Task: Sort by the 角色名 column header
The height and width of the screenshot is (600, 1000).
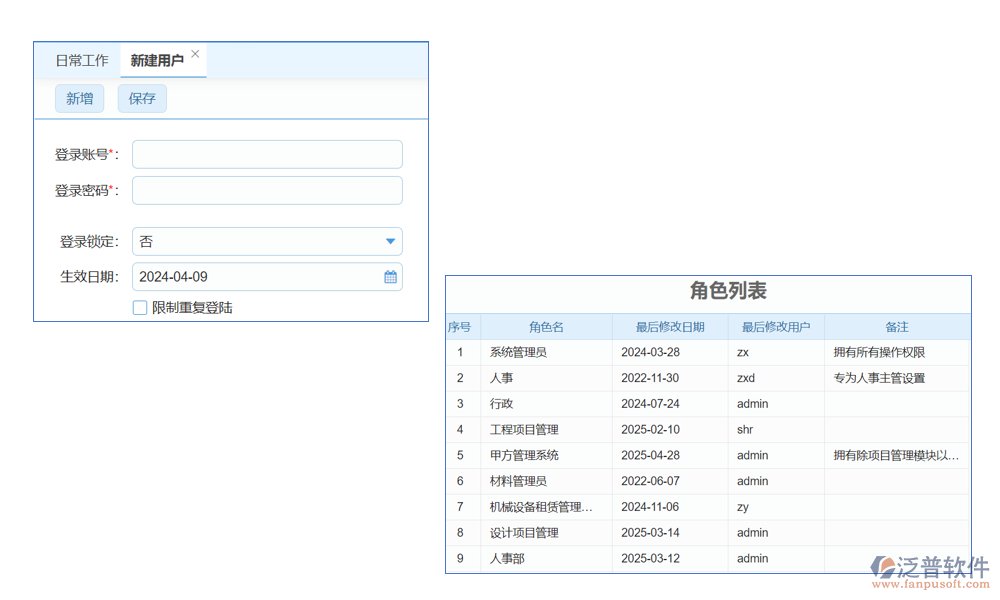Action: 546,327
